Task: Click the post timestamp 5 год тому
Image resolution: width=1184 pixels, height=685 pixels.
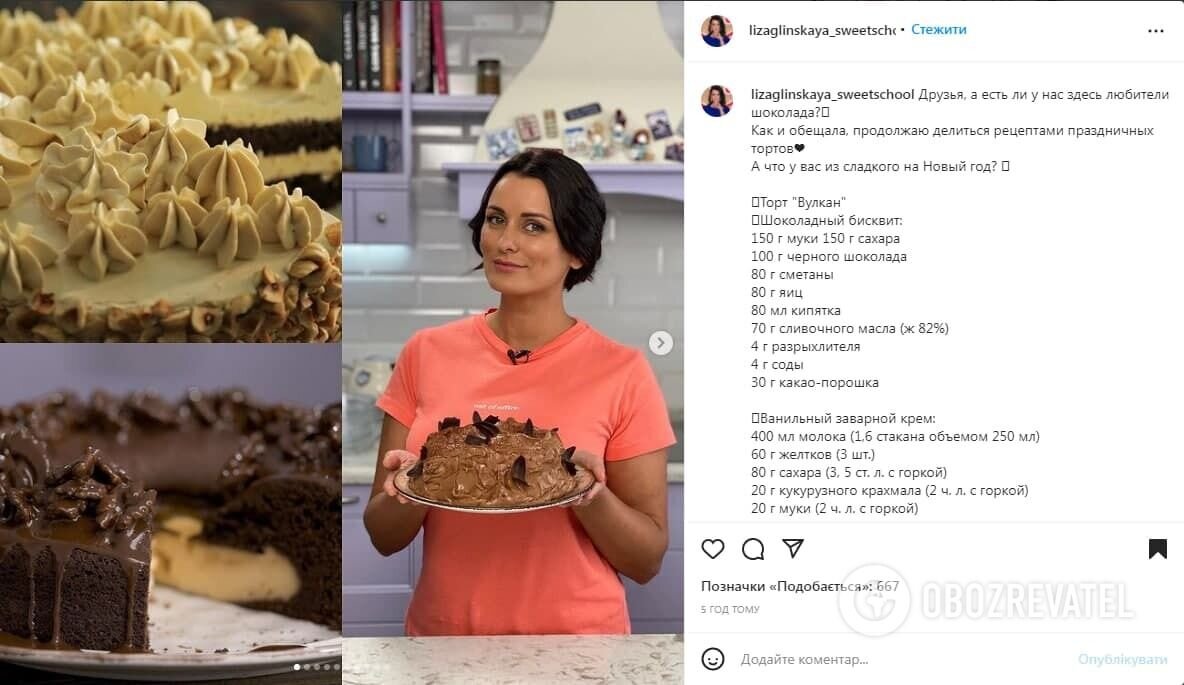Action: click(730, 609)
